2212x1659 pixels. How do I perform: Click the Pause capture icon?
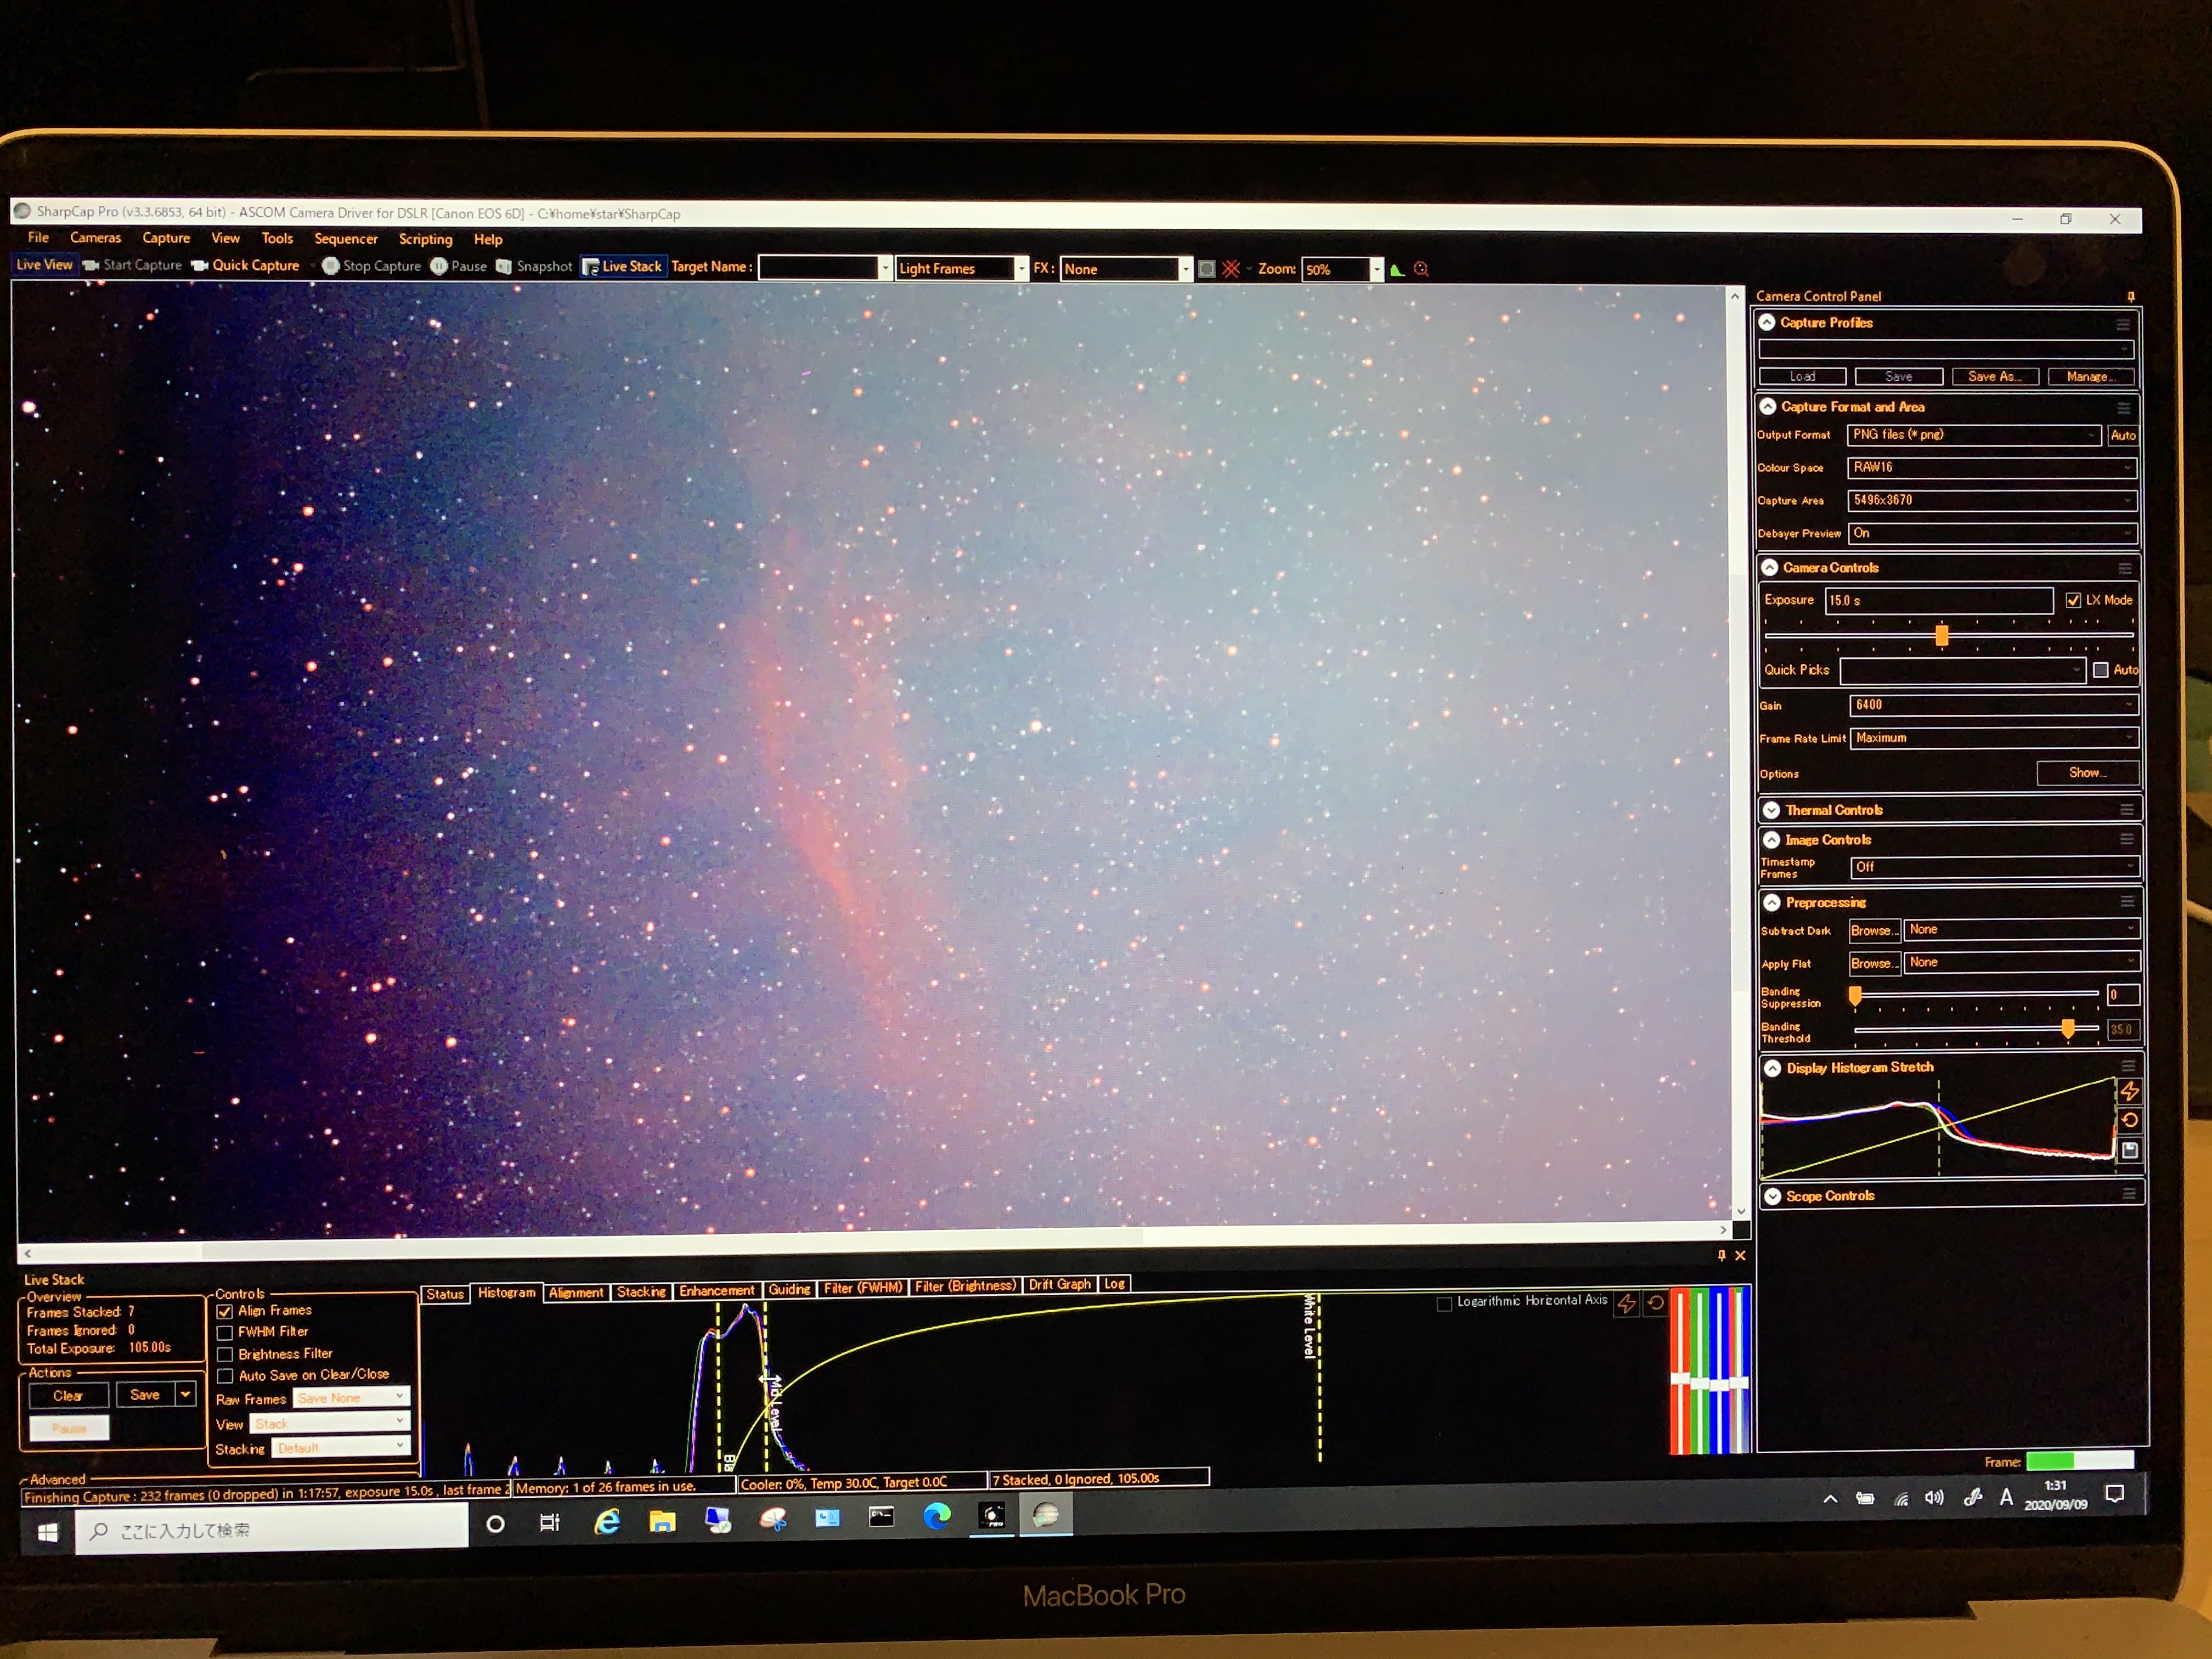(x=438, y=266)
